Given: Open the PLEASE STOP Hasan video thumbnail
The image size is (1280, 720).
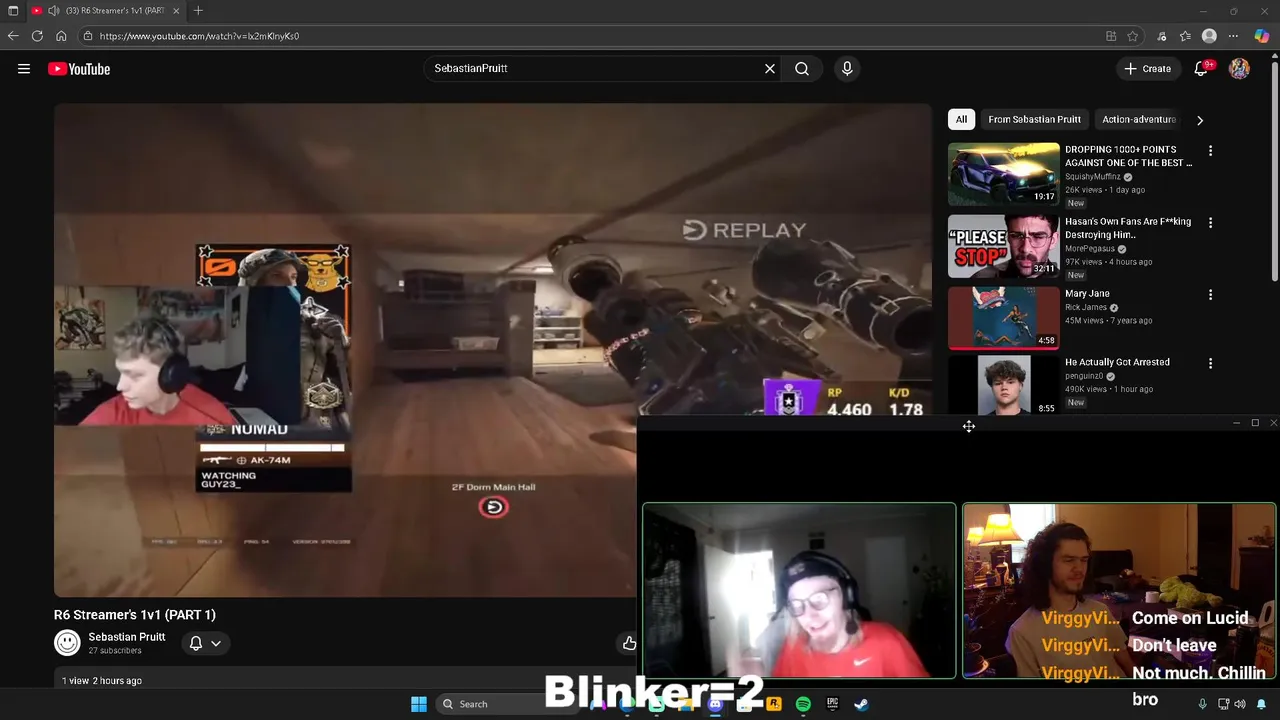Looking at the screenshot, I should click(1003, 245).
